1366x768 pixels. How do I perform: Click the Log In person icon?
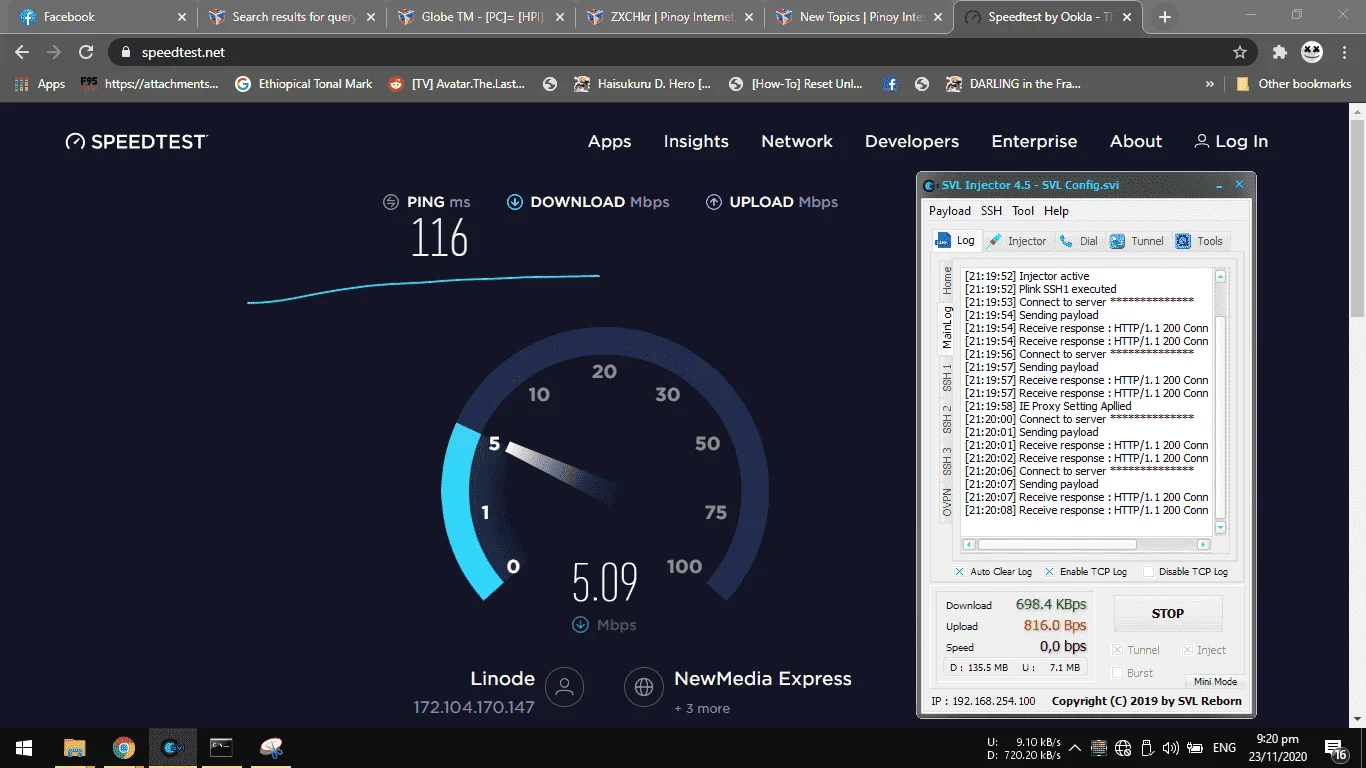[x=1201, y=142]
